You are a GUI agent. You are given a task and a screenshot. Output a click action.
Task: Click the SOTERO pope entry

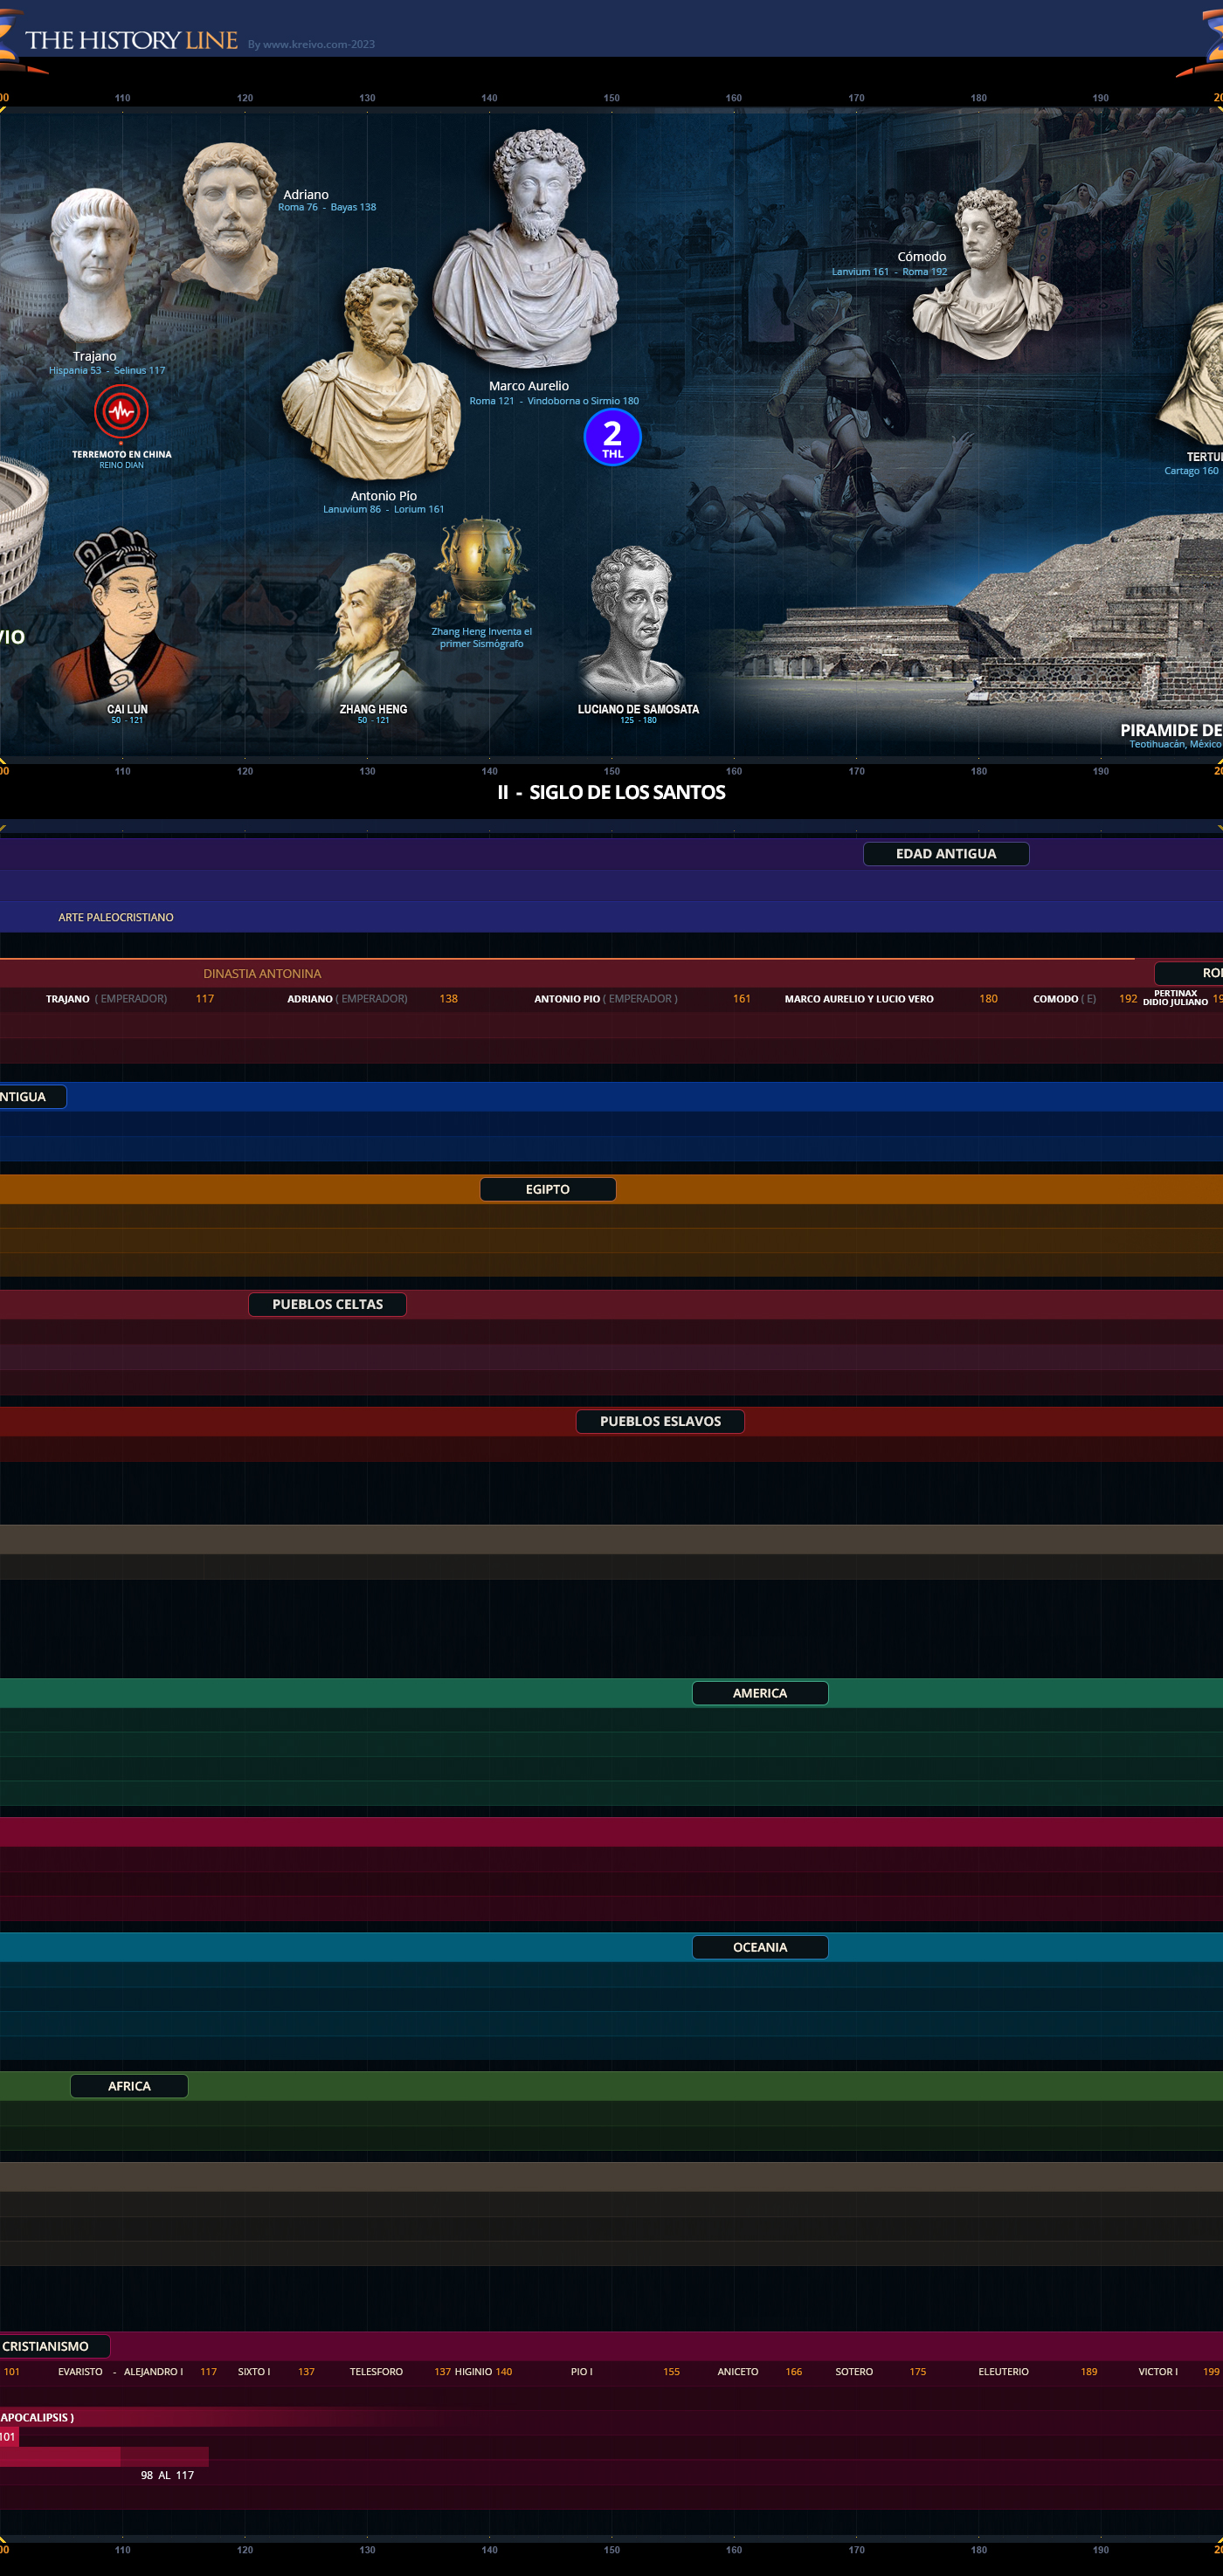click(x=854, y=2372)
